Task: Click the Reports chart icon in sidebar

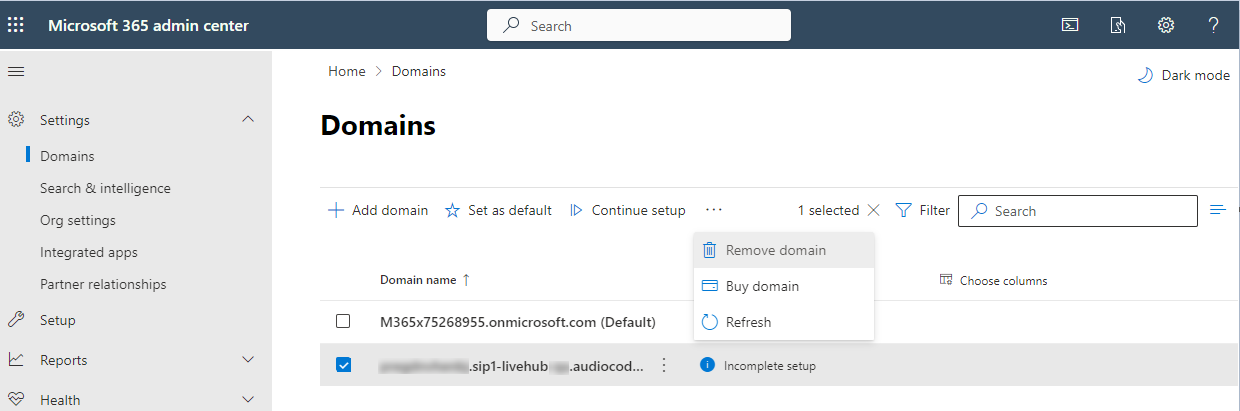Action: [x=16, y=360]
